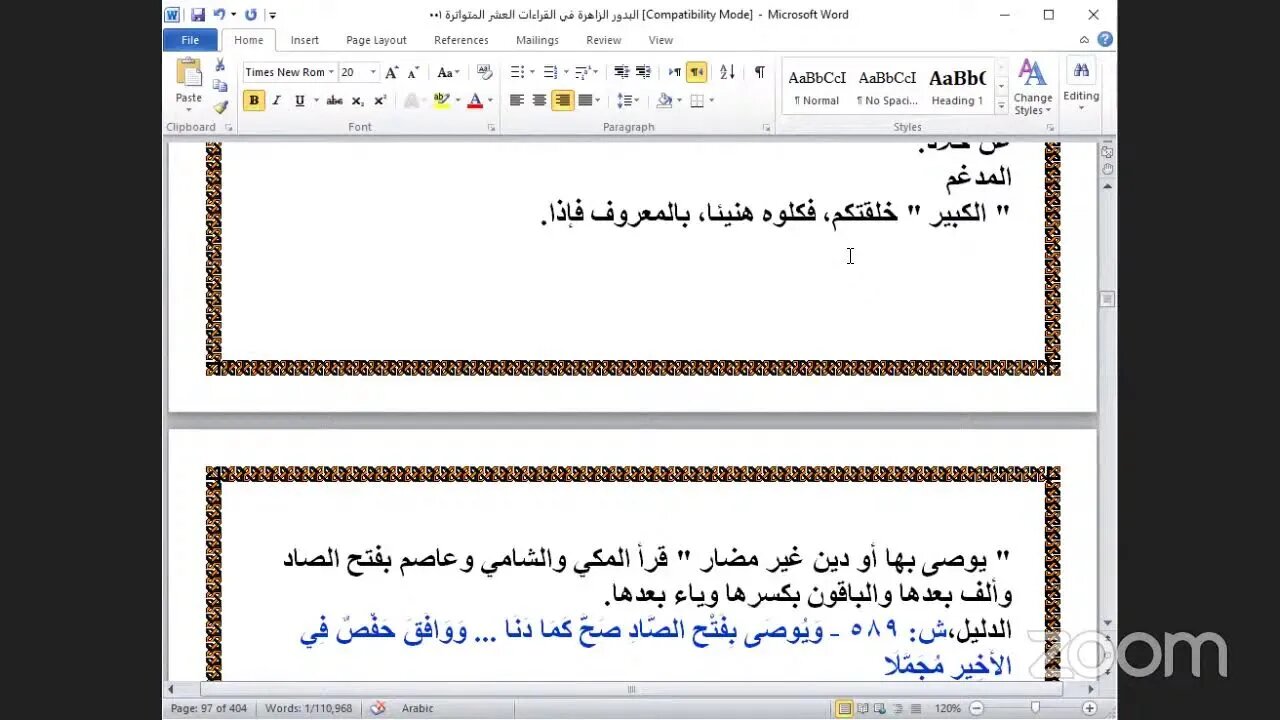Apply superscript formatting
Image resolution: width=1280 pixels, height=720 pixels.
(x=380, y=100)
